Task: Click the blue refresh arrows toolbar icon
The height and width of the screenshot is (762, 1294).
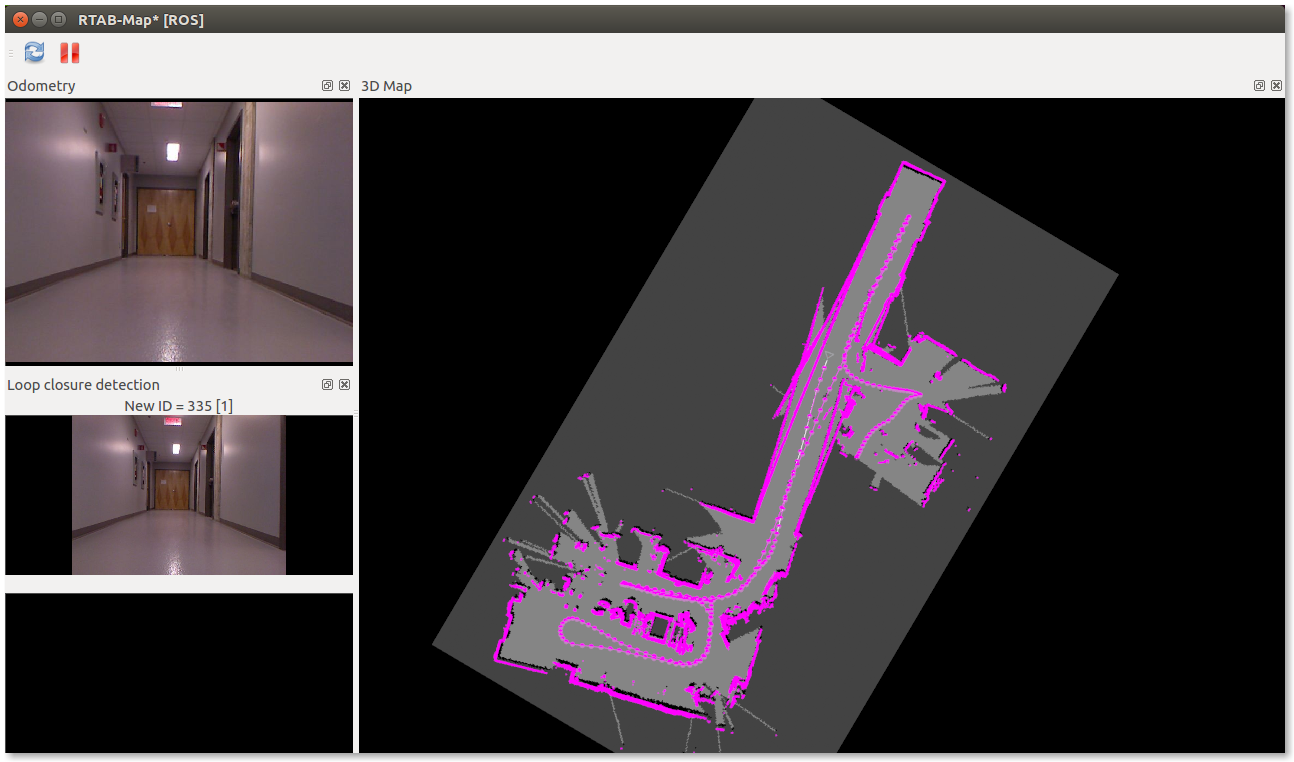Action: [x=35, y=53]
